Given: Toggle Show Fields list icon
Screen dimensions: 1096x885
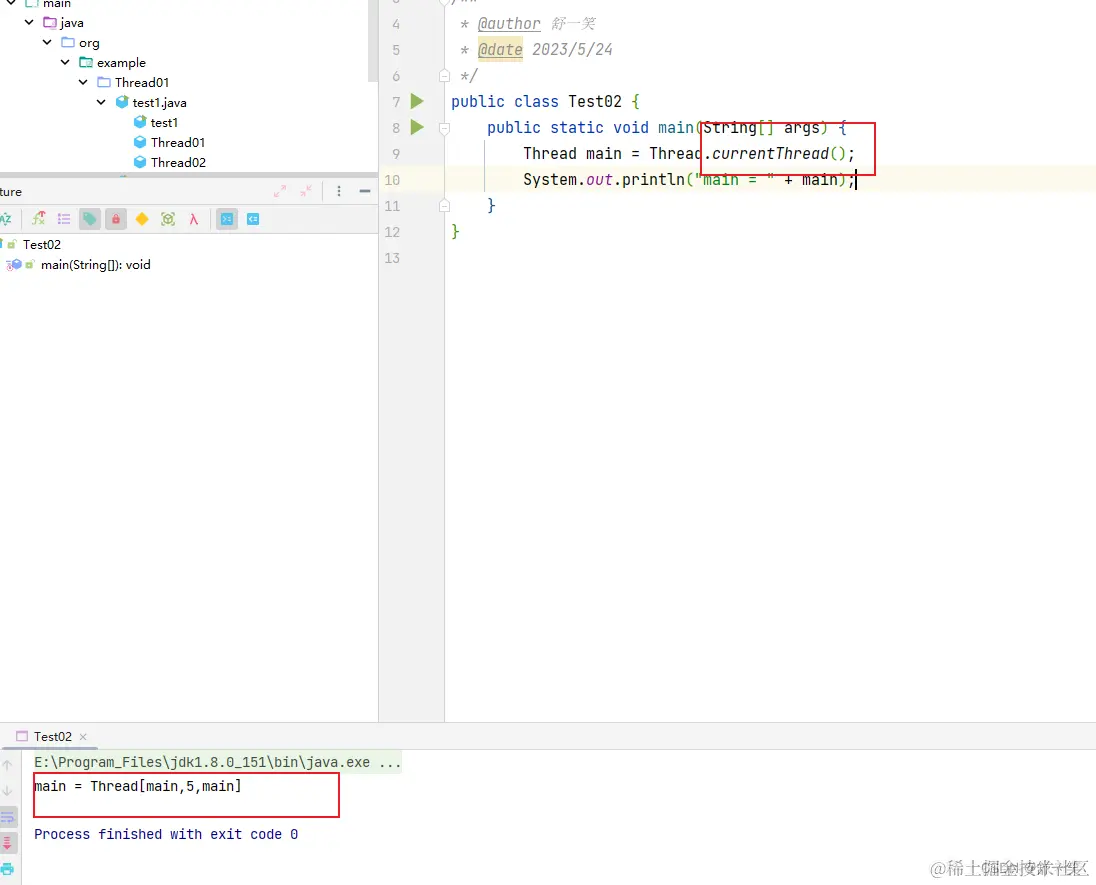Looking at the screenshot, I should click(64, 219).
